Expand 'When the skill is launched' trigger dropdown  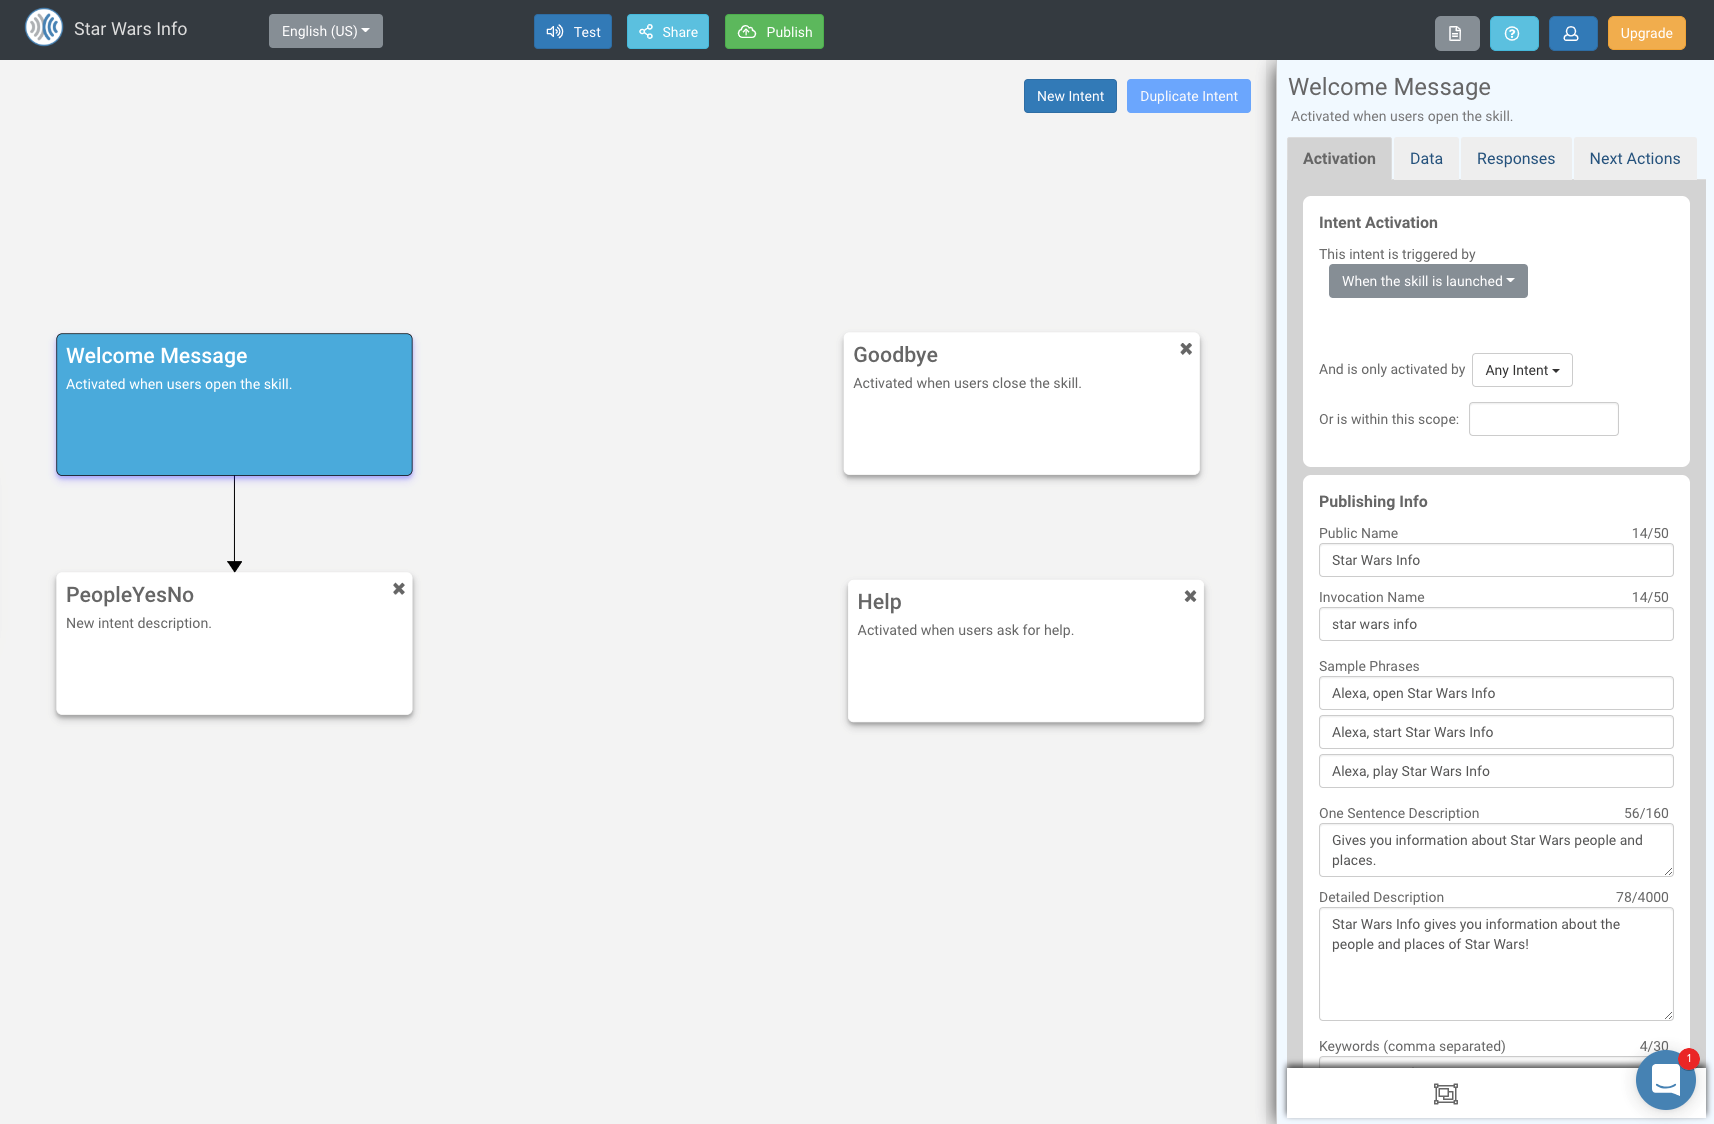[x=1428, y=281]
